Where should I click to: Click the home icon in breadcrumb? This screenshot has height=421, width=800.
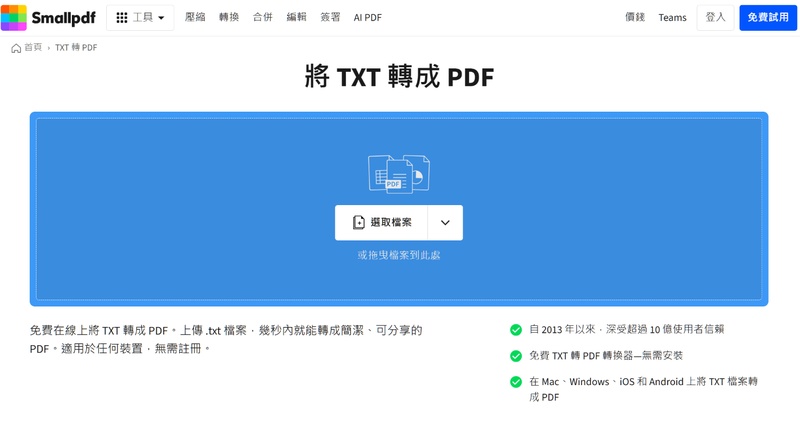pyautogui.click(x=16, y=48)
